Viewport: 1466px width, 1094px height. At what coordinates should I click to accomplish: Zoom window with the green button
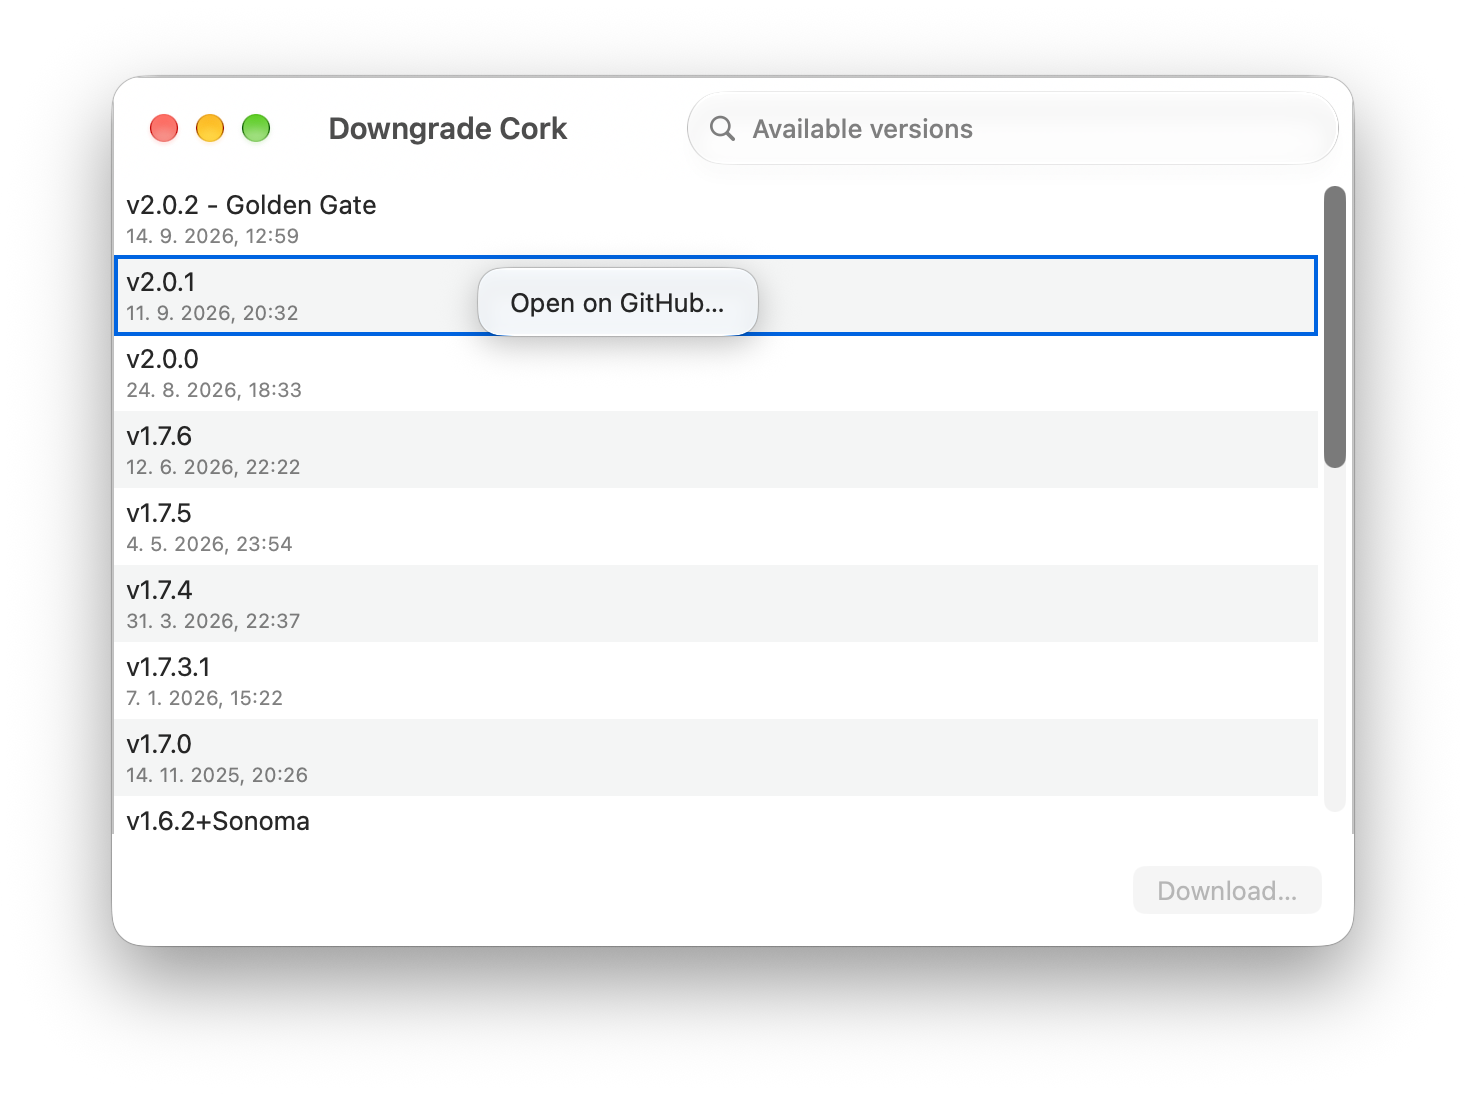(256, 128)
